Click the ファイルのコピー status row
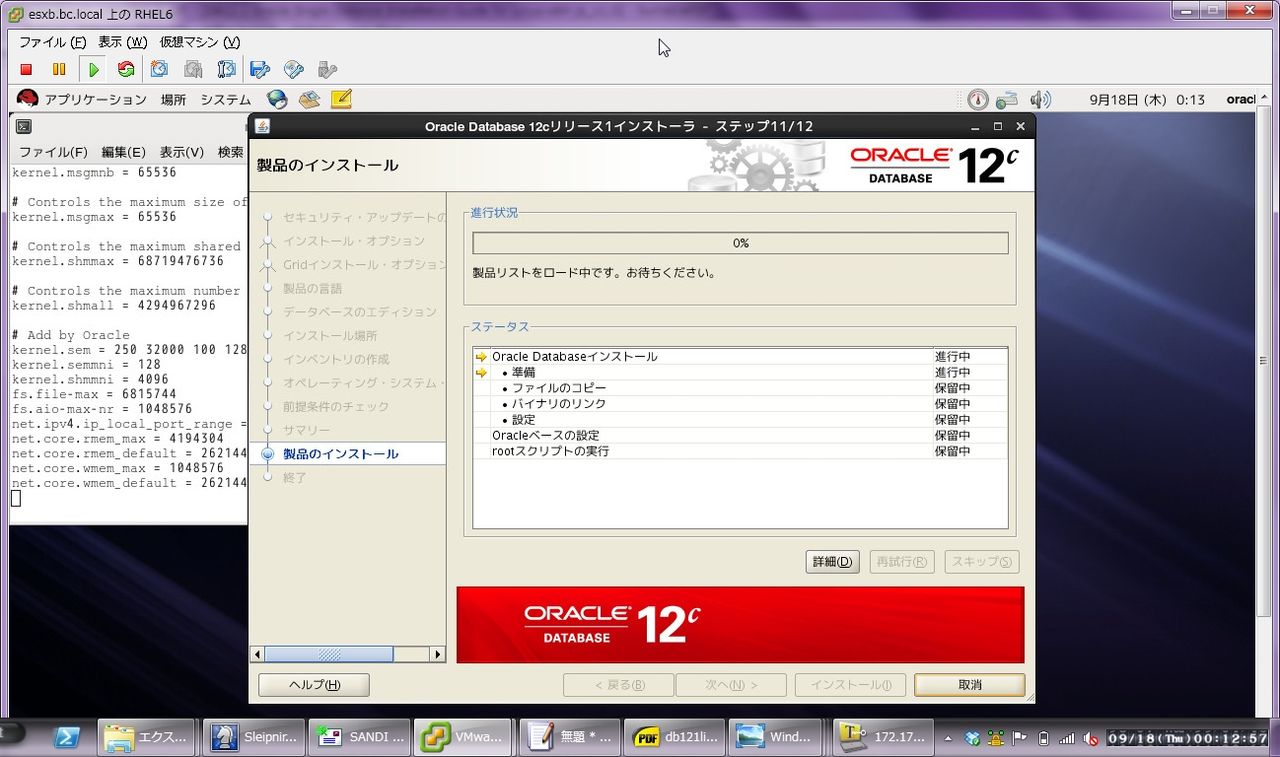 click(x=740, y=388)
